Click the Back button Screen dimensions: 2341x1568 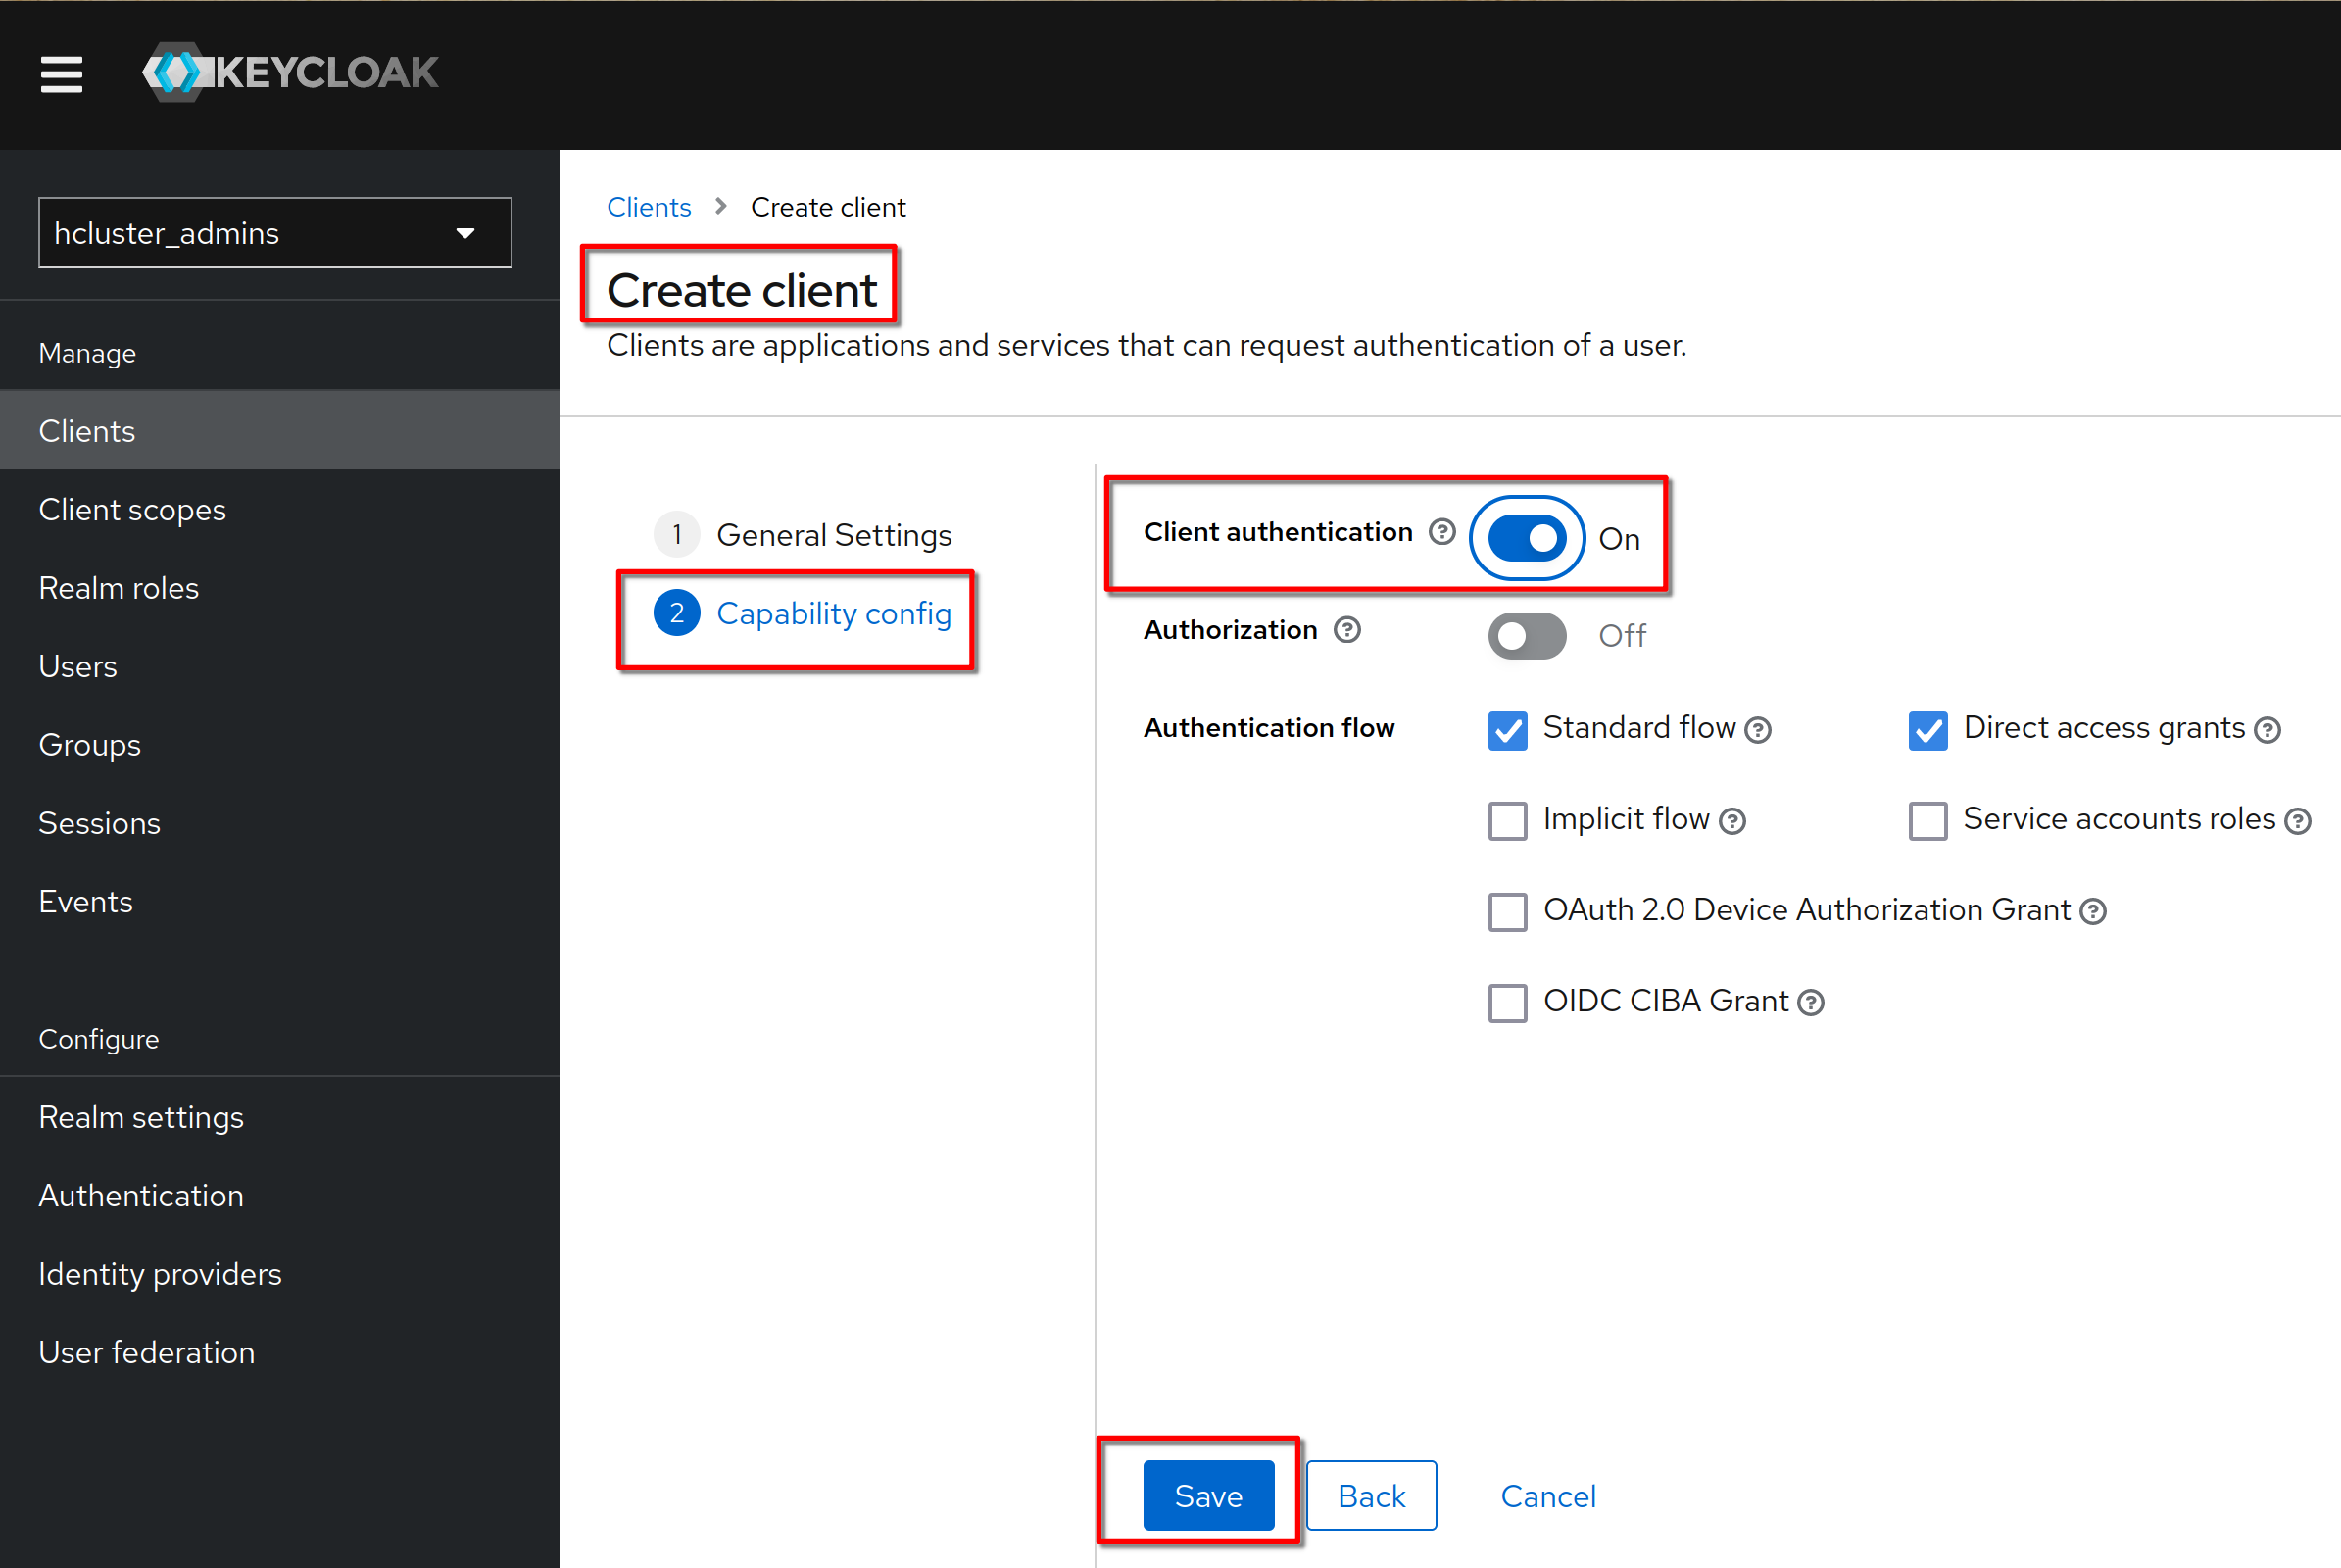(1370, 1496)
